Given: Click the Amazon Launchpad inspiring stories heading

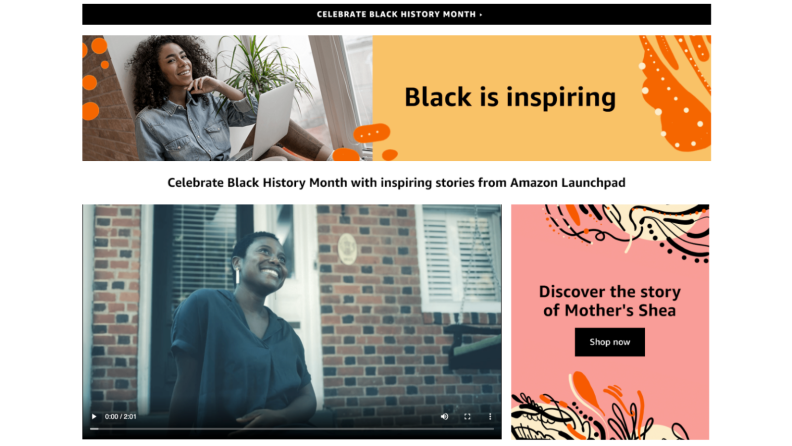Looking at the screenshot, I should (397, 182).
